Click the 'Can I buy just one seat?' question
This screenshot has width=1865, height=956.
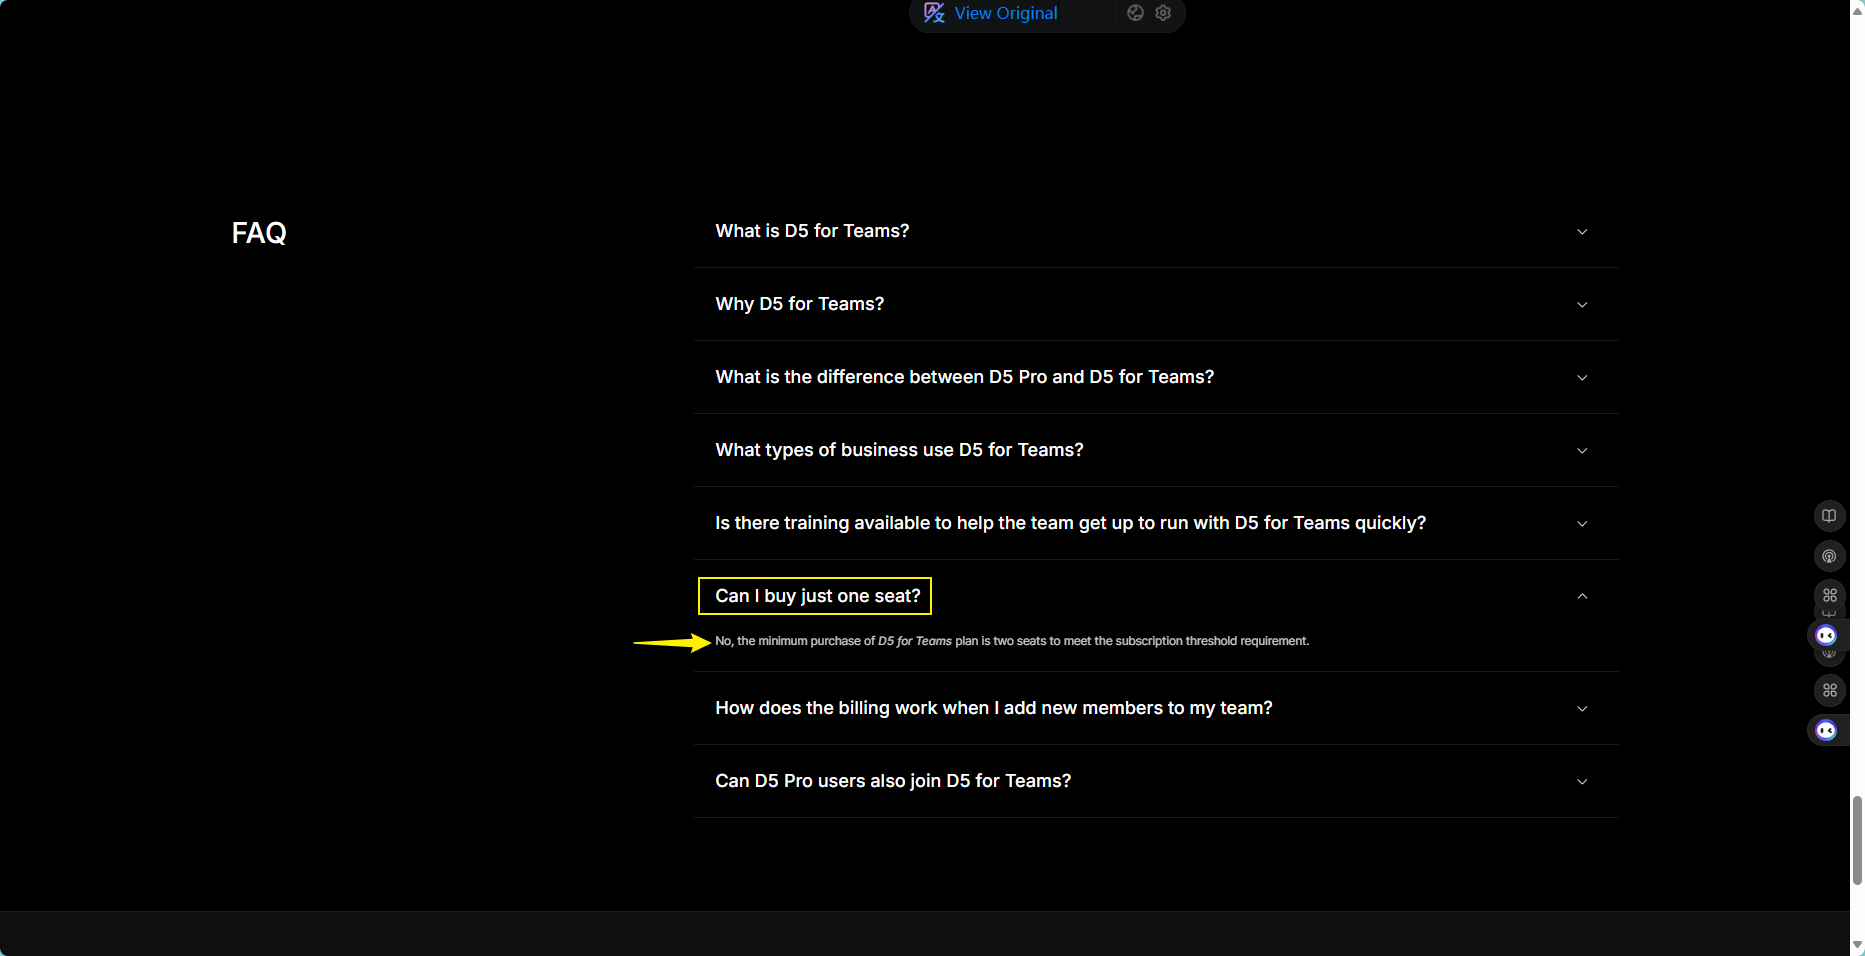point(817,596)
